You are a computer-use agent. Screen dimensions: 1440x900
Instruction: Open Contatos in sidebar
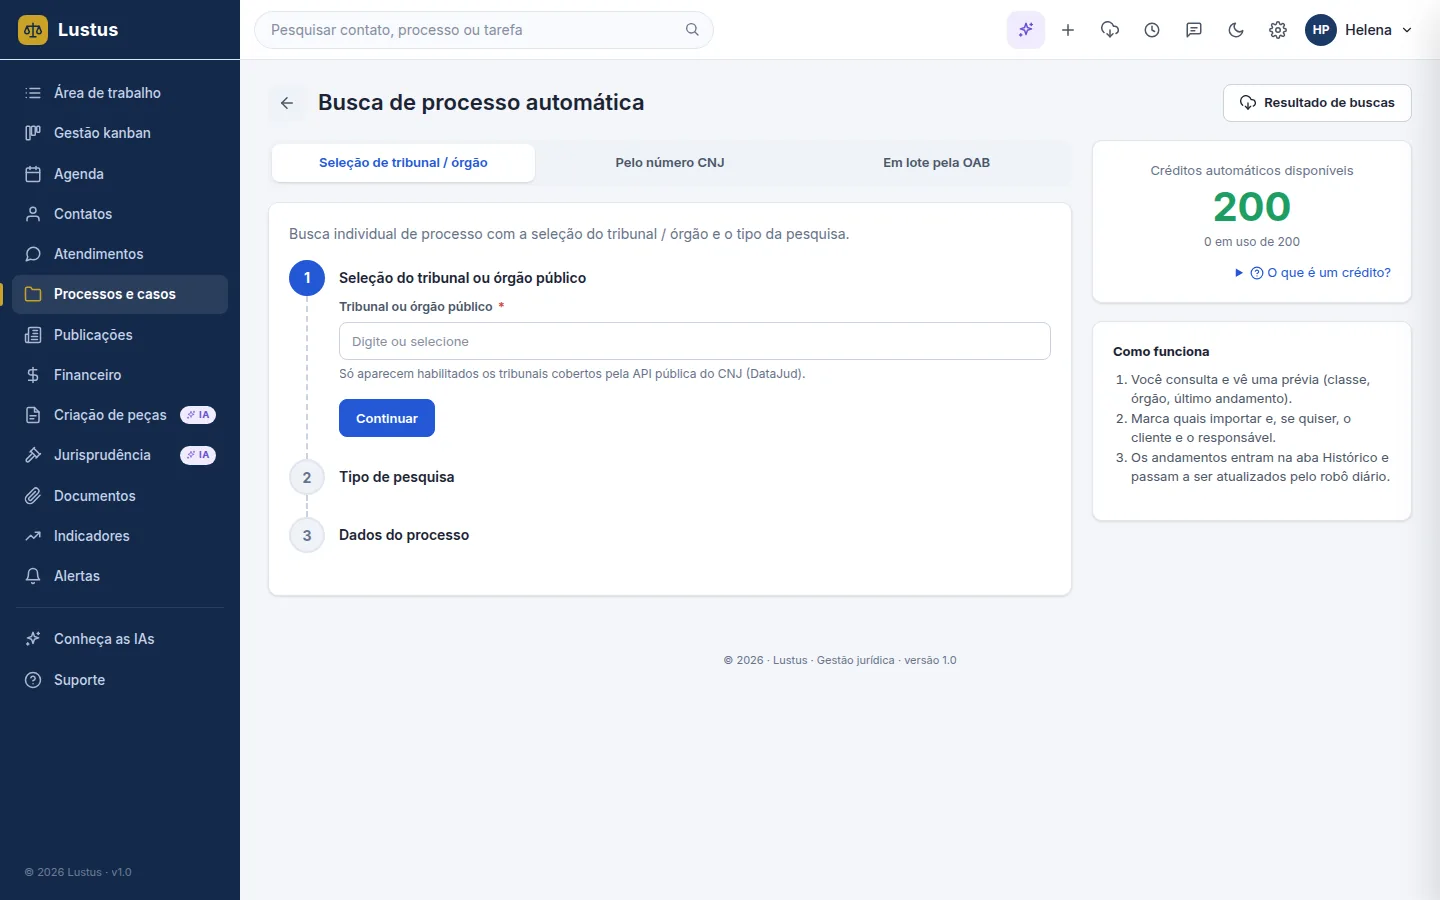click(120, 214)
